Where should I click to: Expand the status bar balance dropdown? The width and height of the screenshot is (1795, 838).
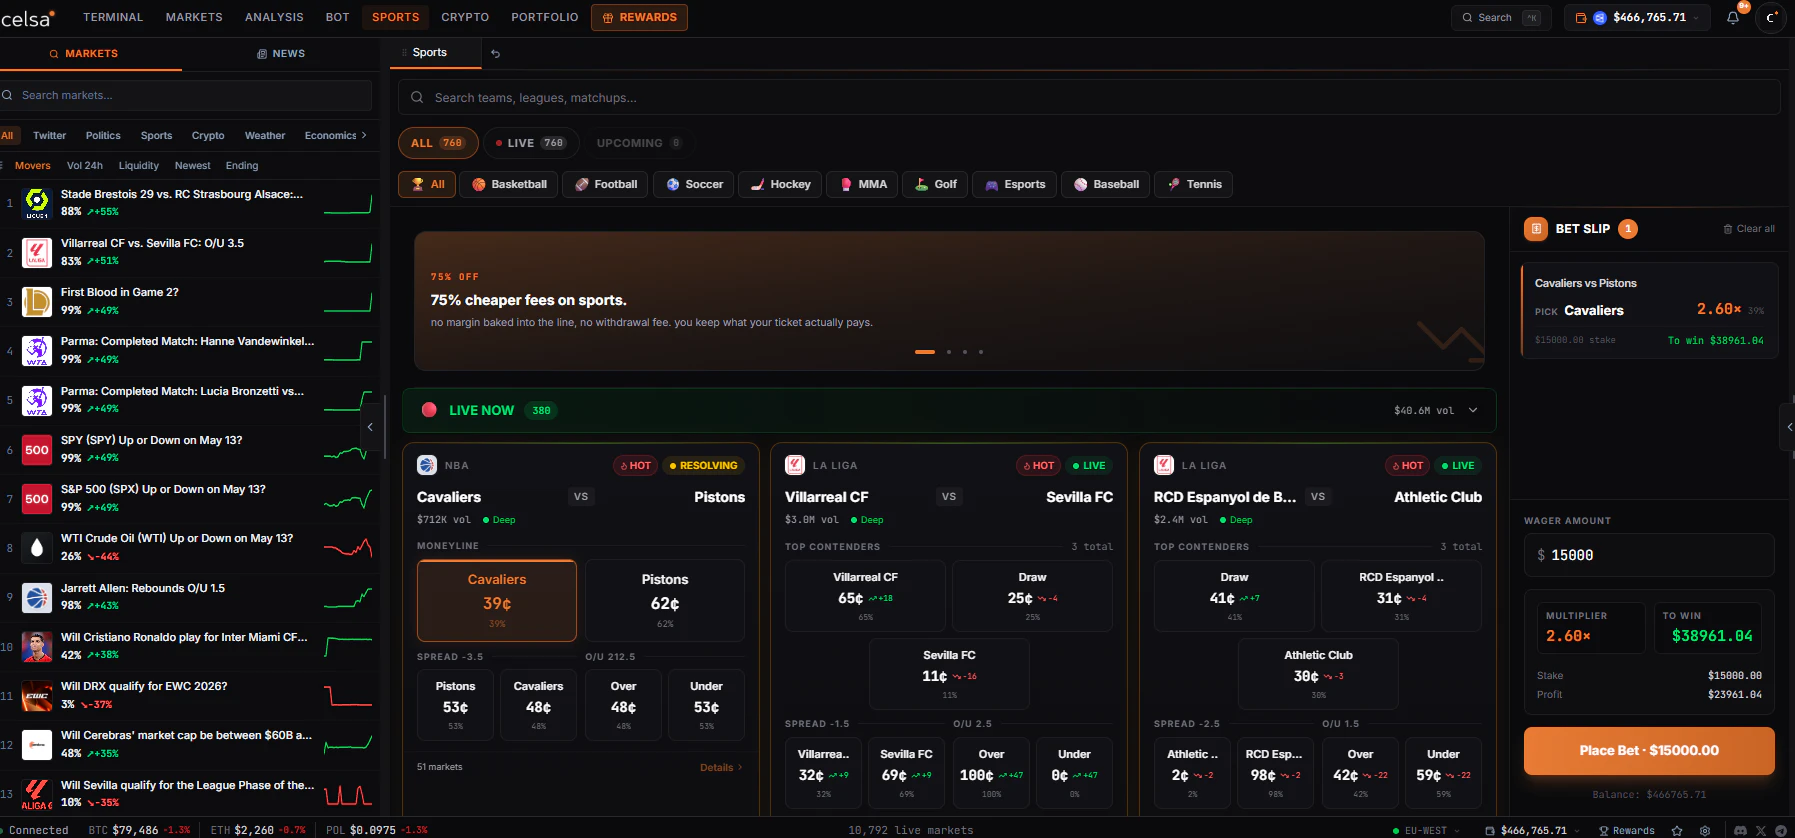click(1578, 830)
